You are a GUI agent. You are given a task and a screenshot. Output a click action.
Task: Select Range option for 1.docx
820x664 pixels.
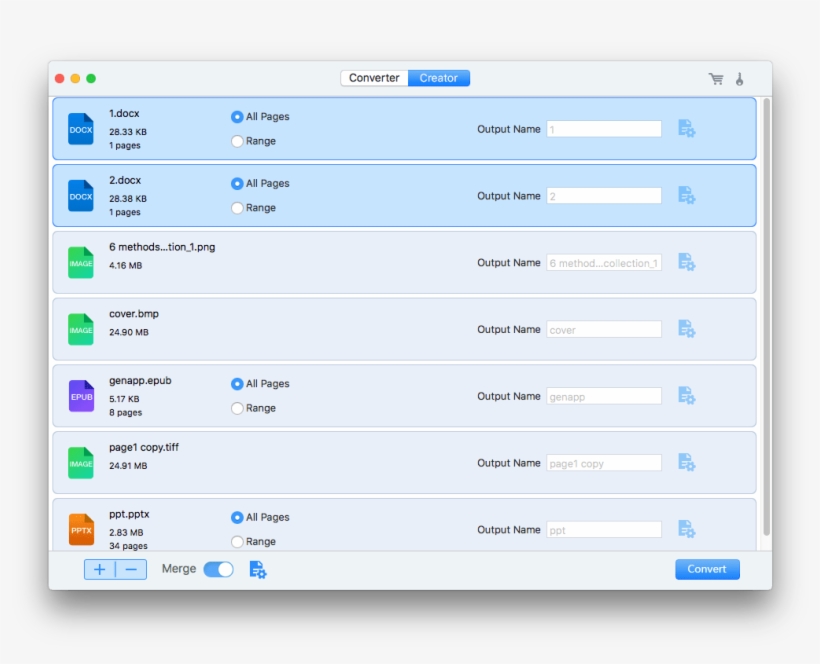[238, 141]
